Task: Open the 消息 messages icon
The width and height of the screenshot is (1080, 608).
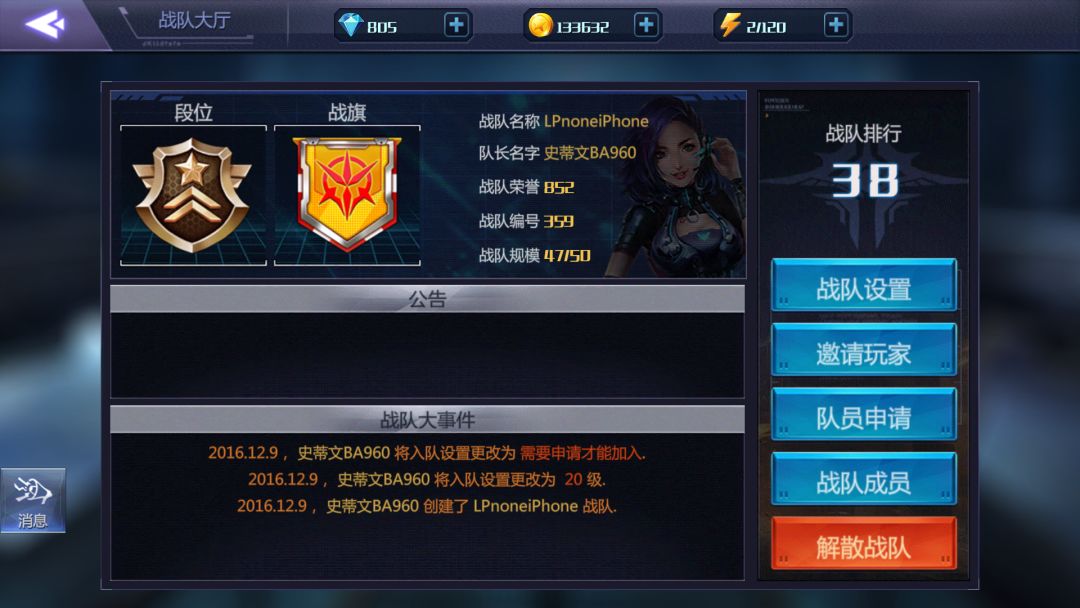Action: [33, 500]
